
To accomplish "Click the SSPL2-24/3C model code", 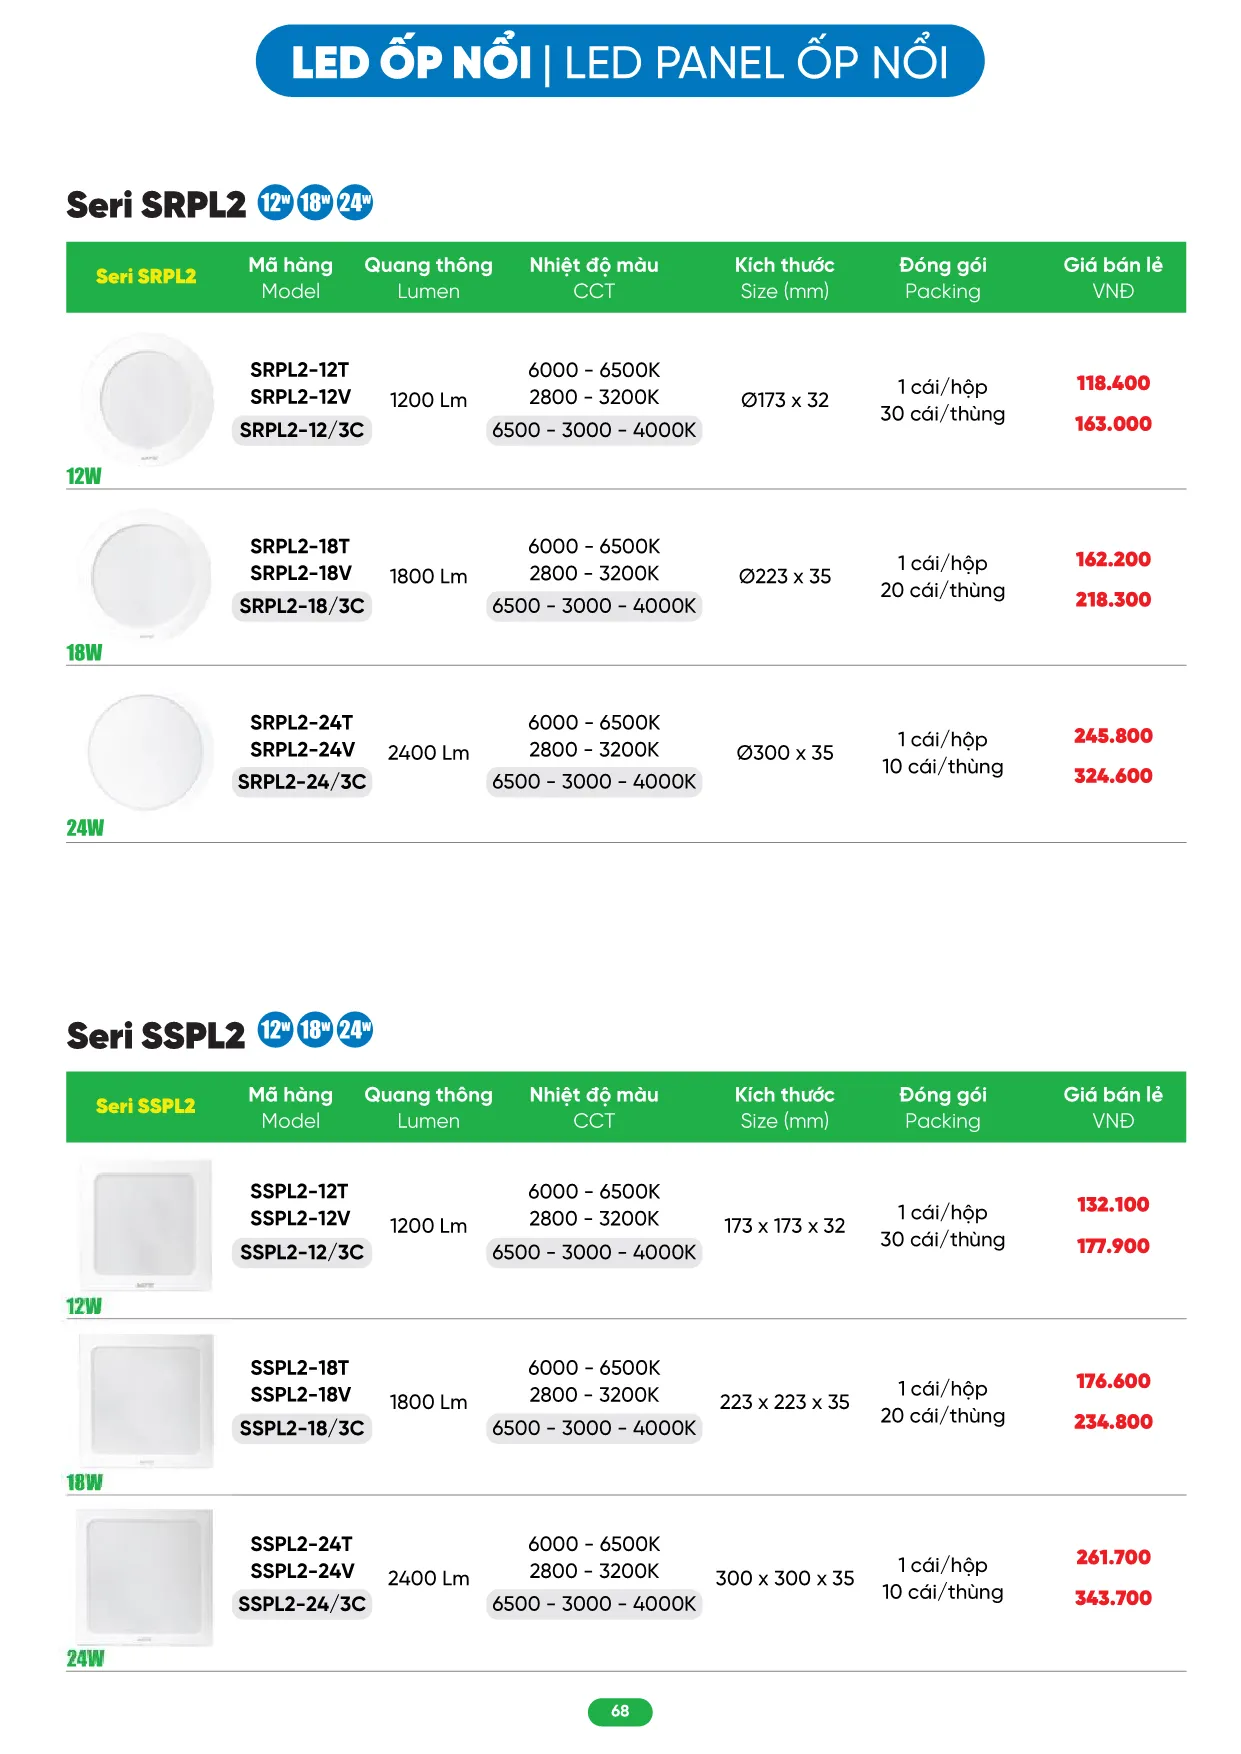I will click(x=301, y=1604).
